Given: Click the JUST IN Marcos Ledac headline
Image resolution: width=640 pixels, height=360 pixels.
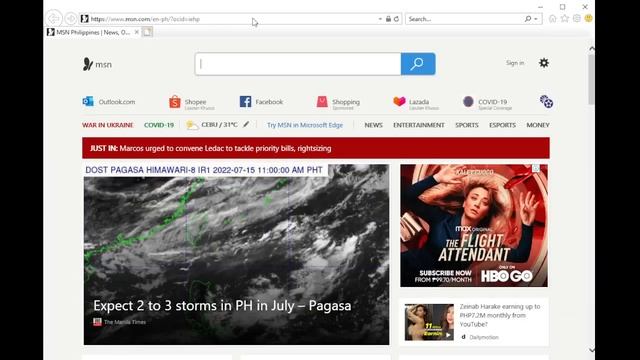Looking at the screenshot, I should pos(211,149).
